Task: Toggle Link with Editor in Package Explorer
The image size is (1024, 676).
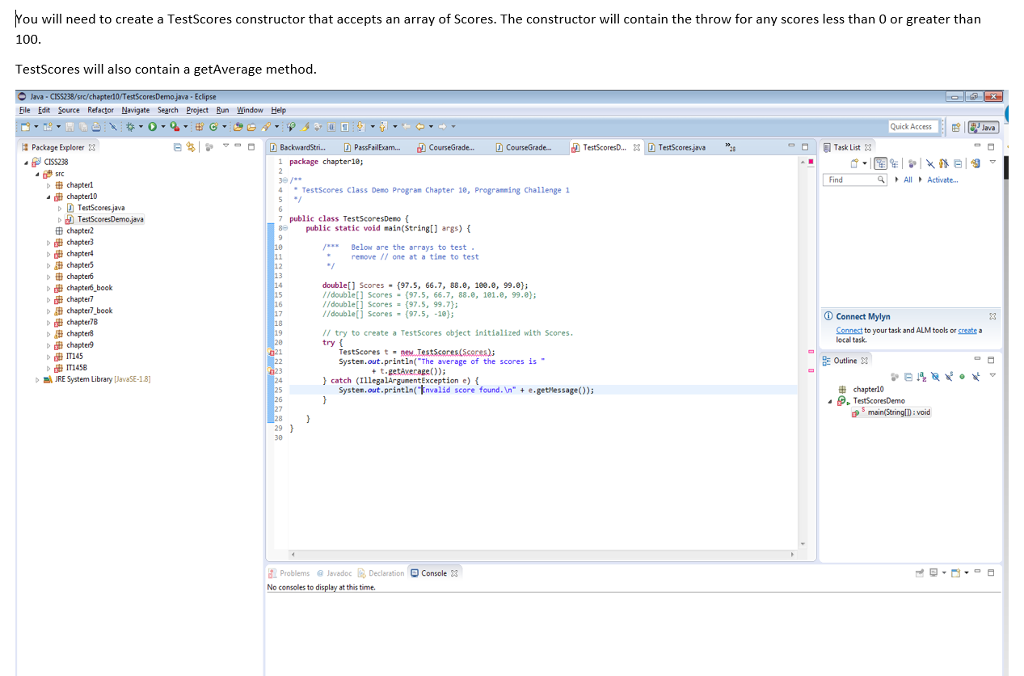Action: point(191,148)
